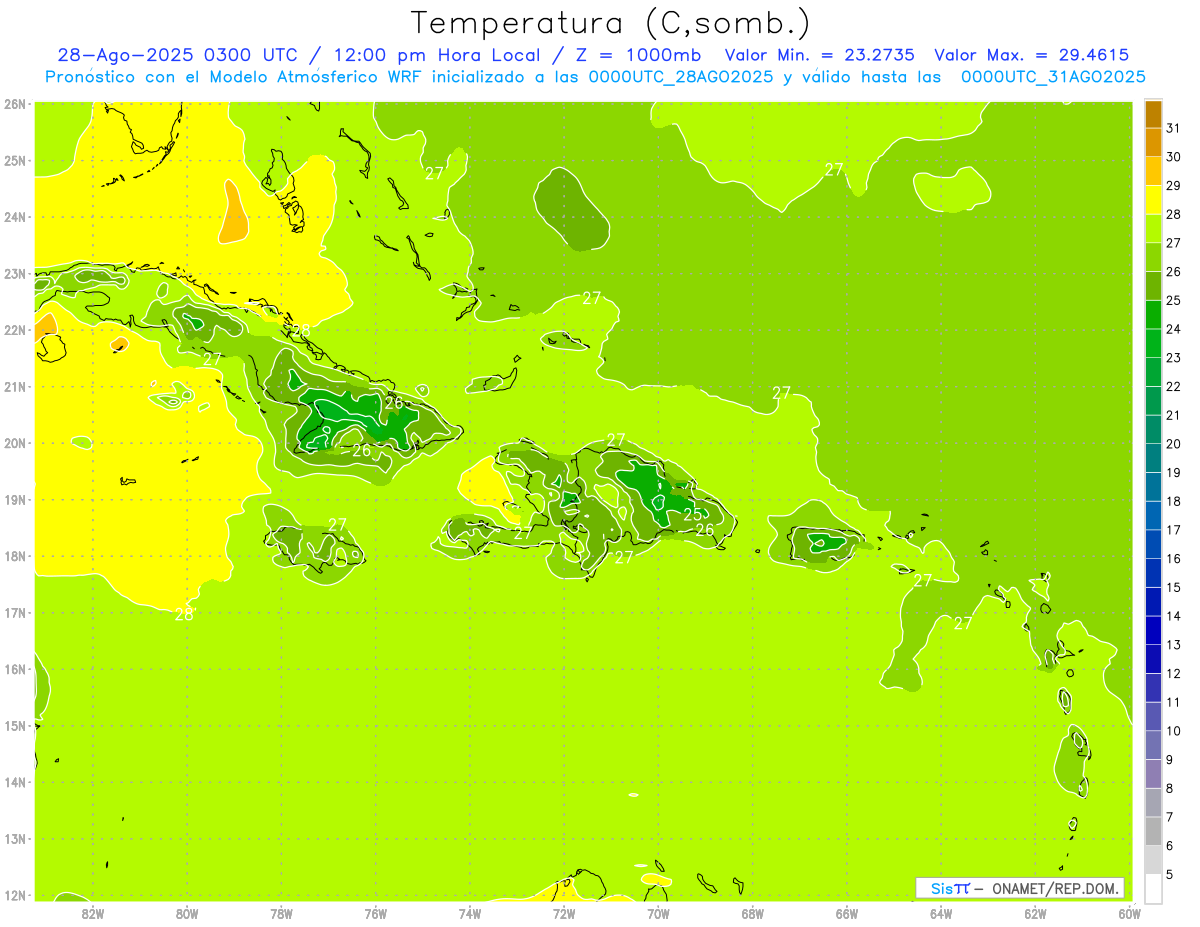This screenshot has height=927, width=1200.
Task: Pick the gray legend swatch between 6 and 7
Action: pos(1153,832)
